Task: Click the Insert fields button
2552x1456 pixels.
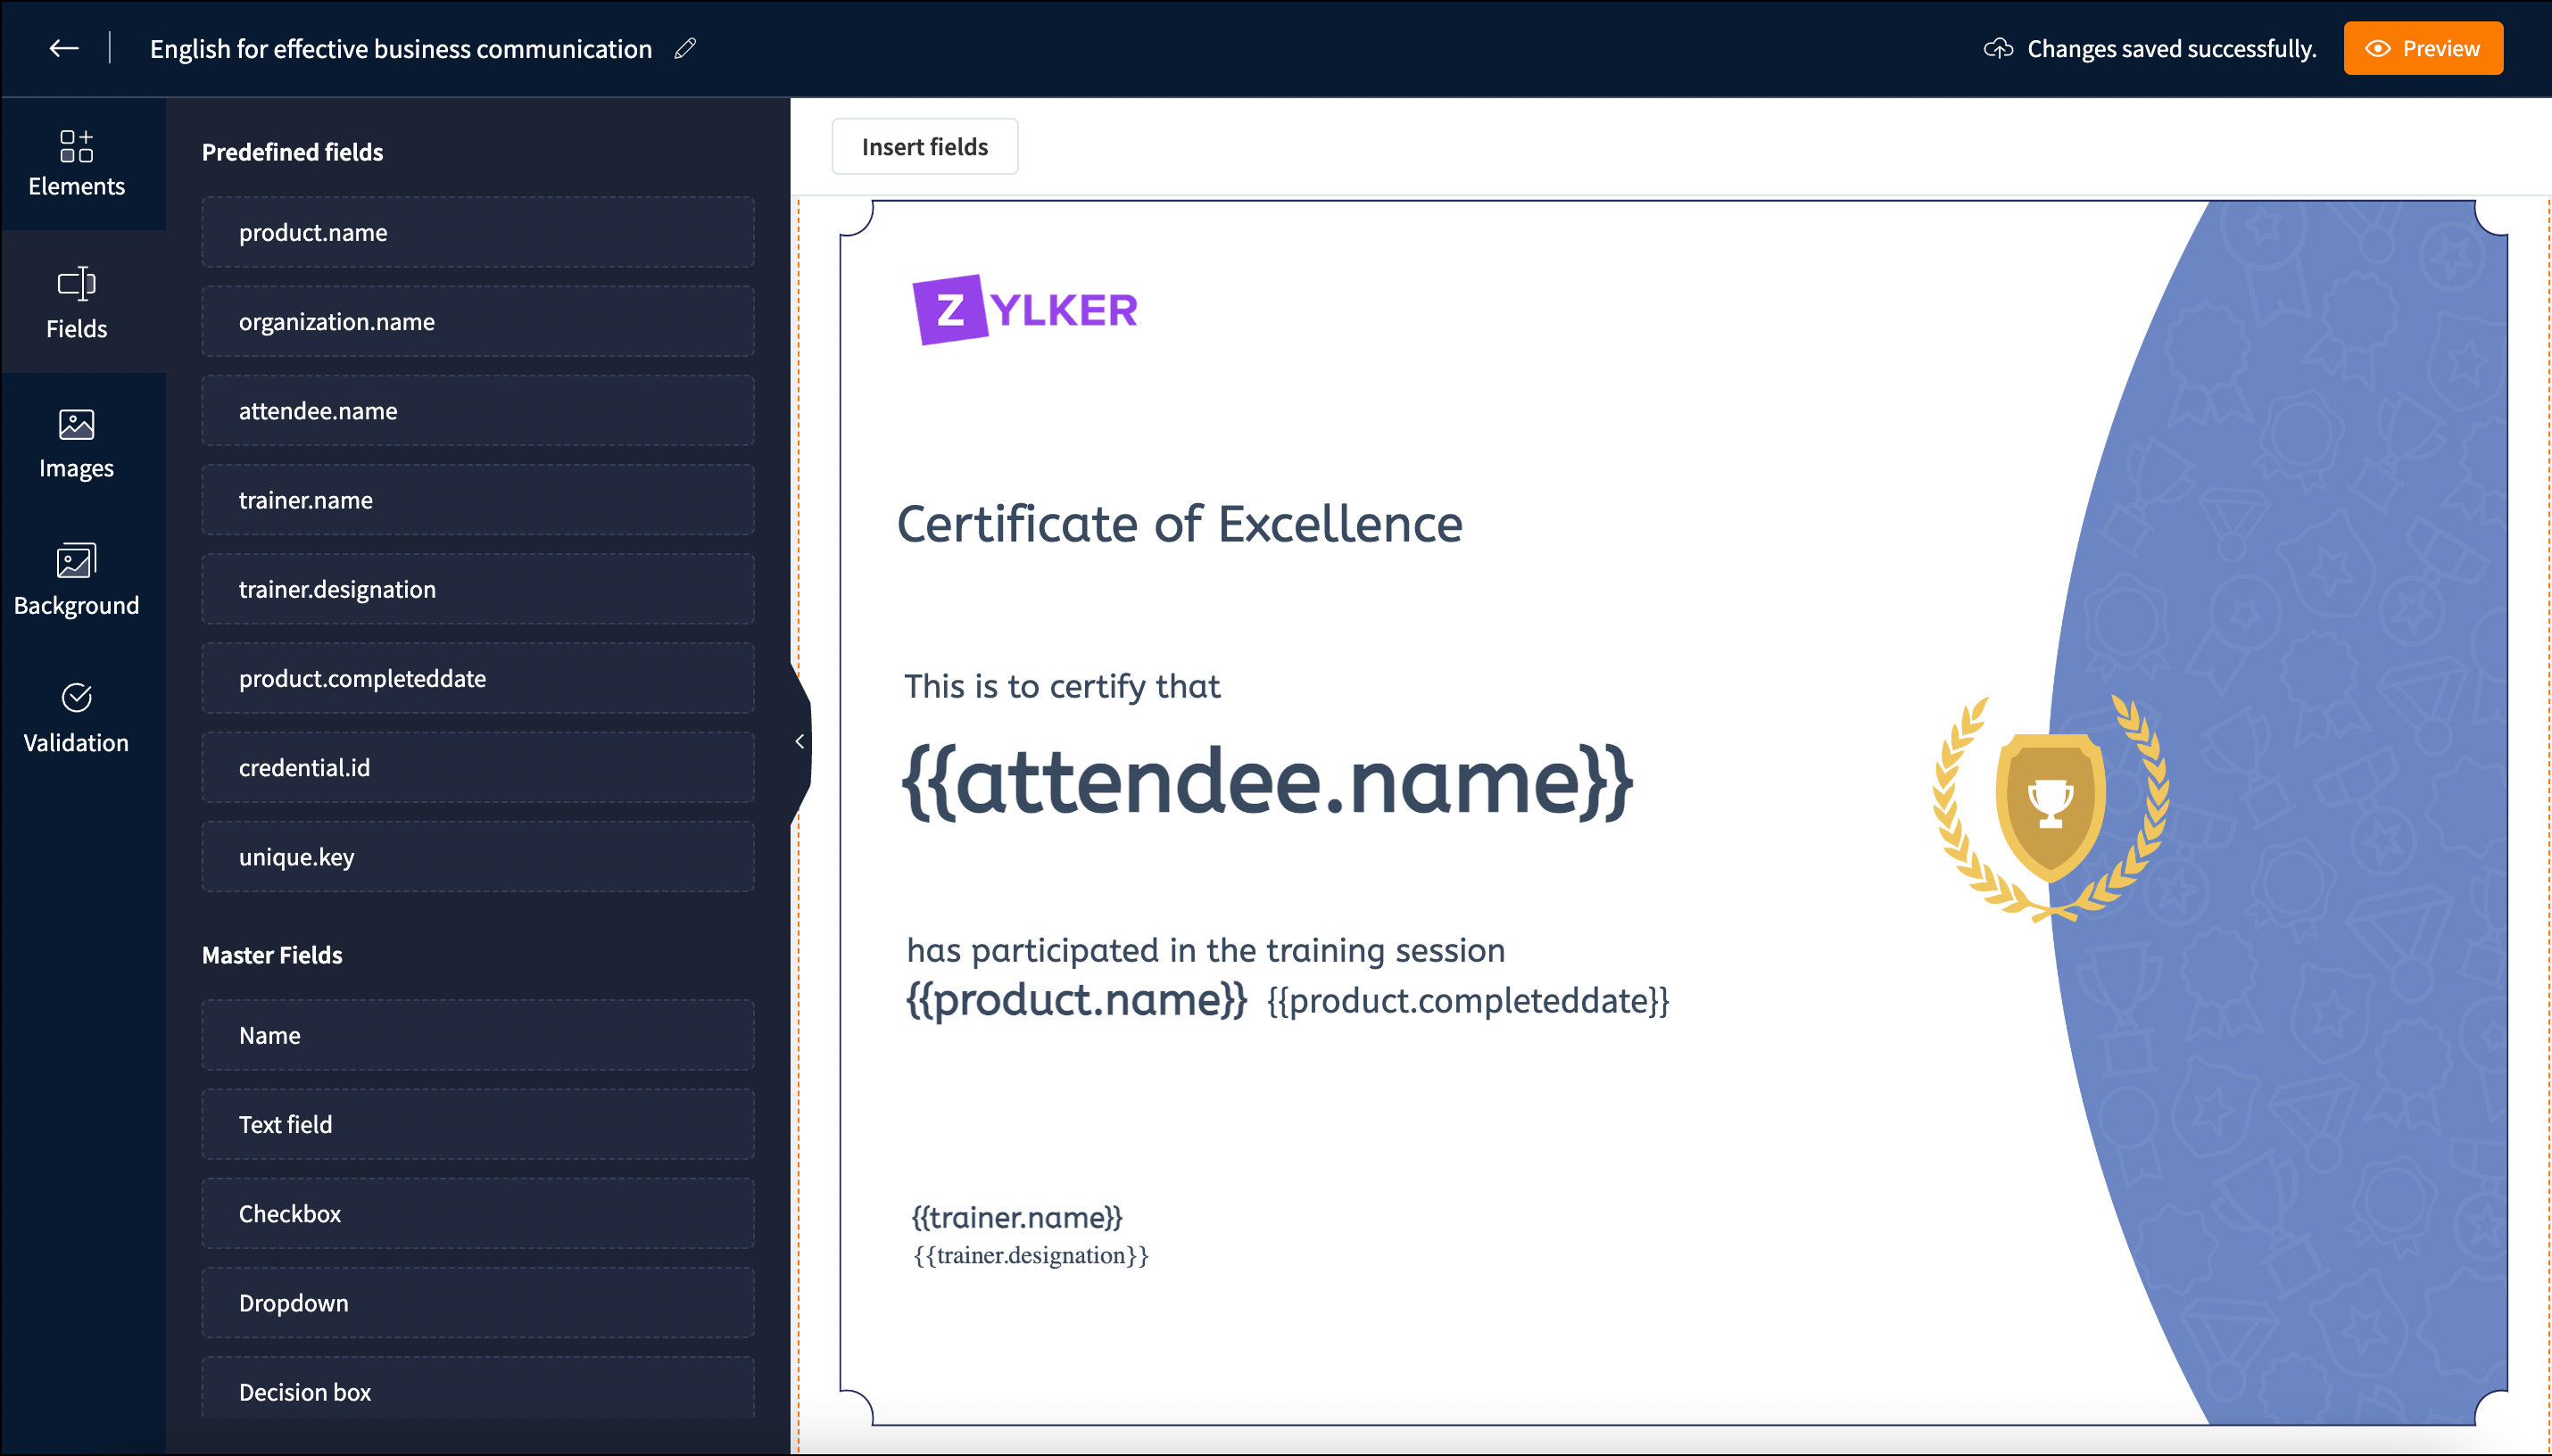Action: (924, 147)
